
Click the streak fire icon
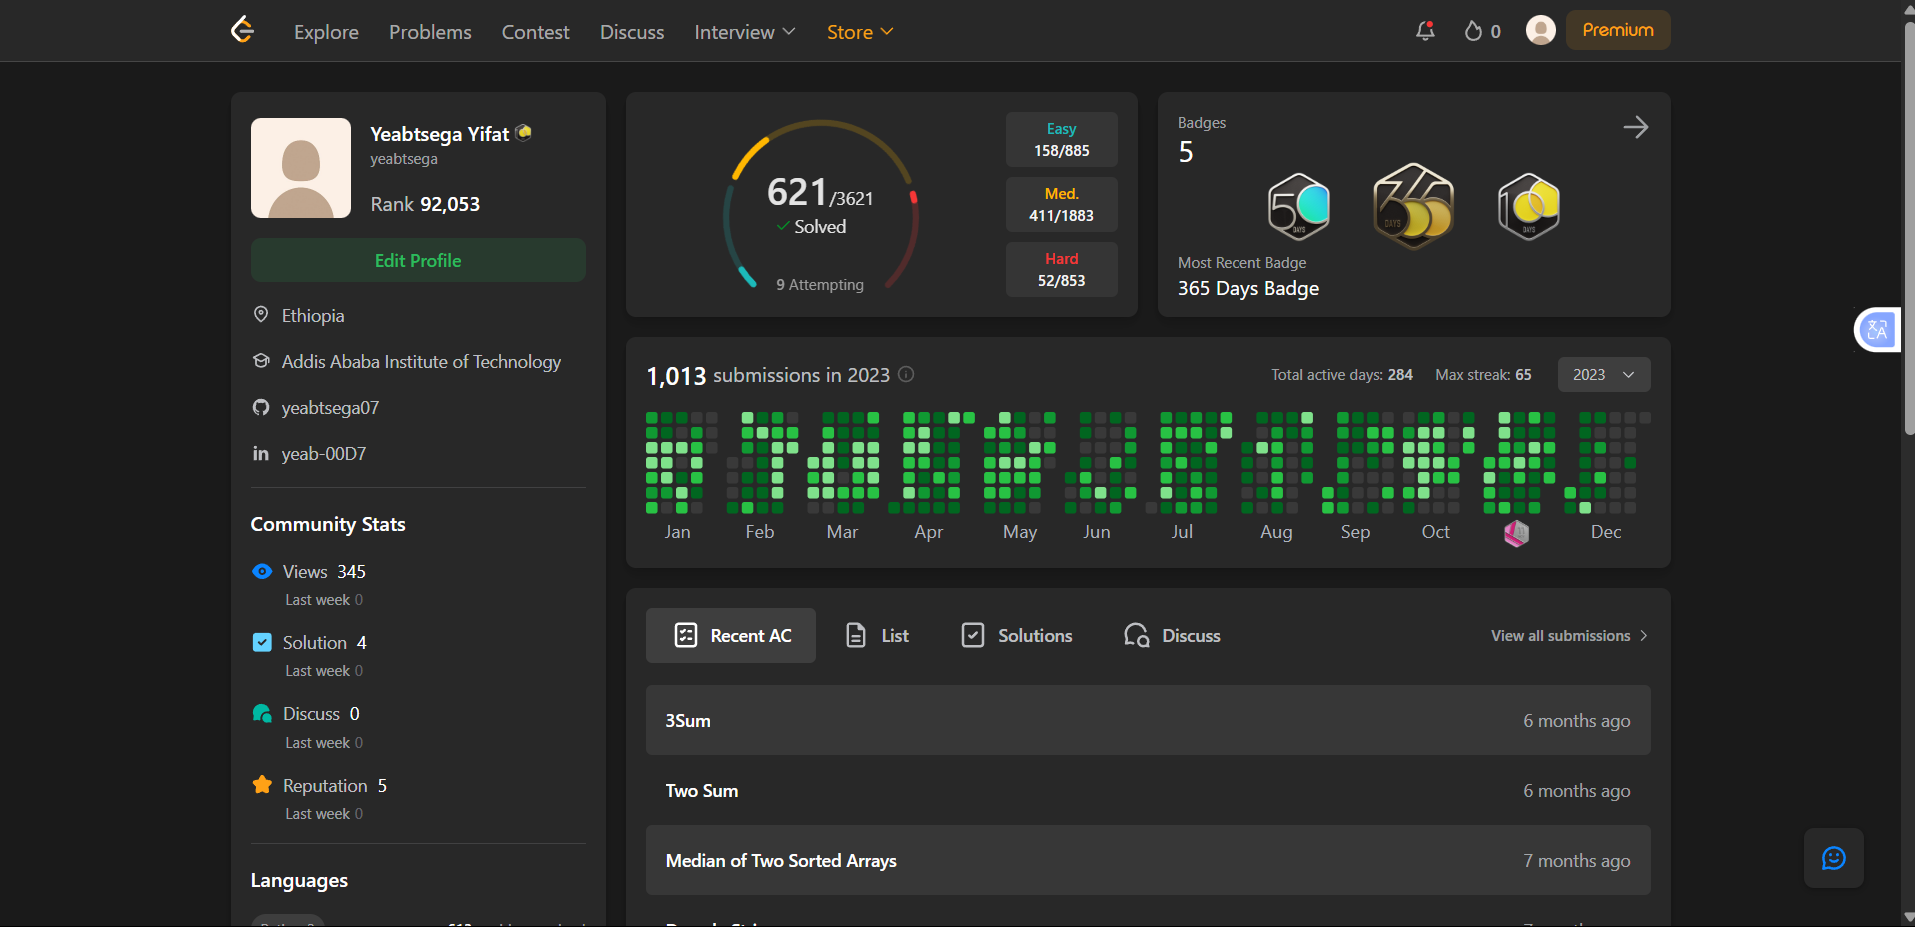[x=1473, y=31]
